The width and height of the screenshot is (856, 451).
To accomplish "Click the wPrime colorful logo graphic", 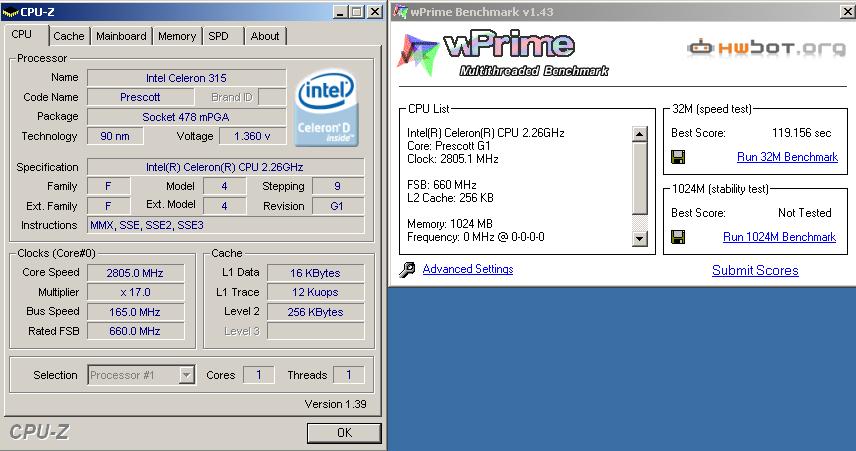I will (x=418, y=55).
